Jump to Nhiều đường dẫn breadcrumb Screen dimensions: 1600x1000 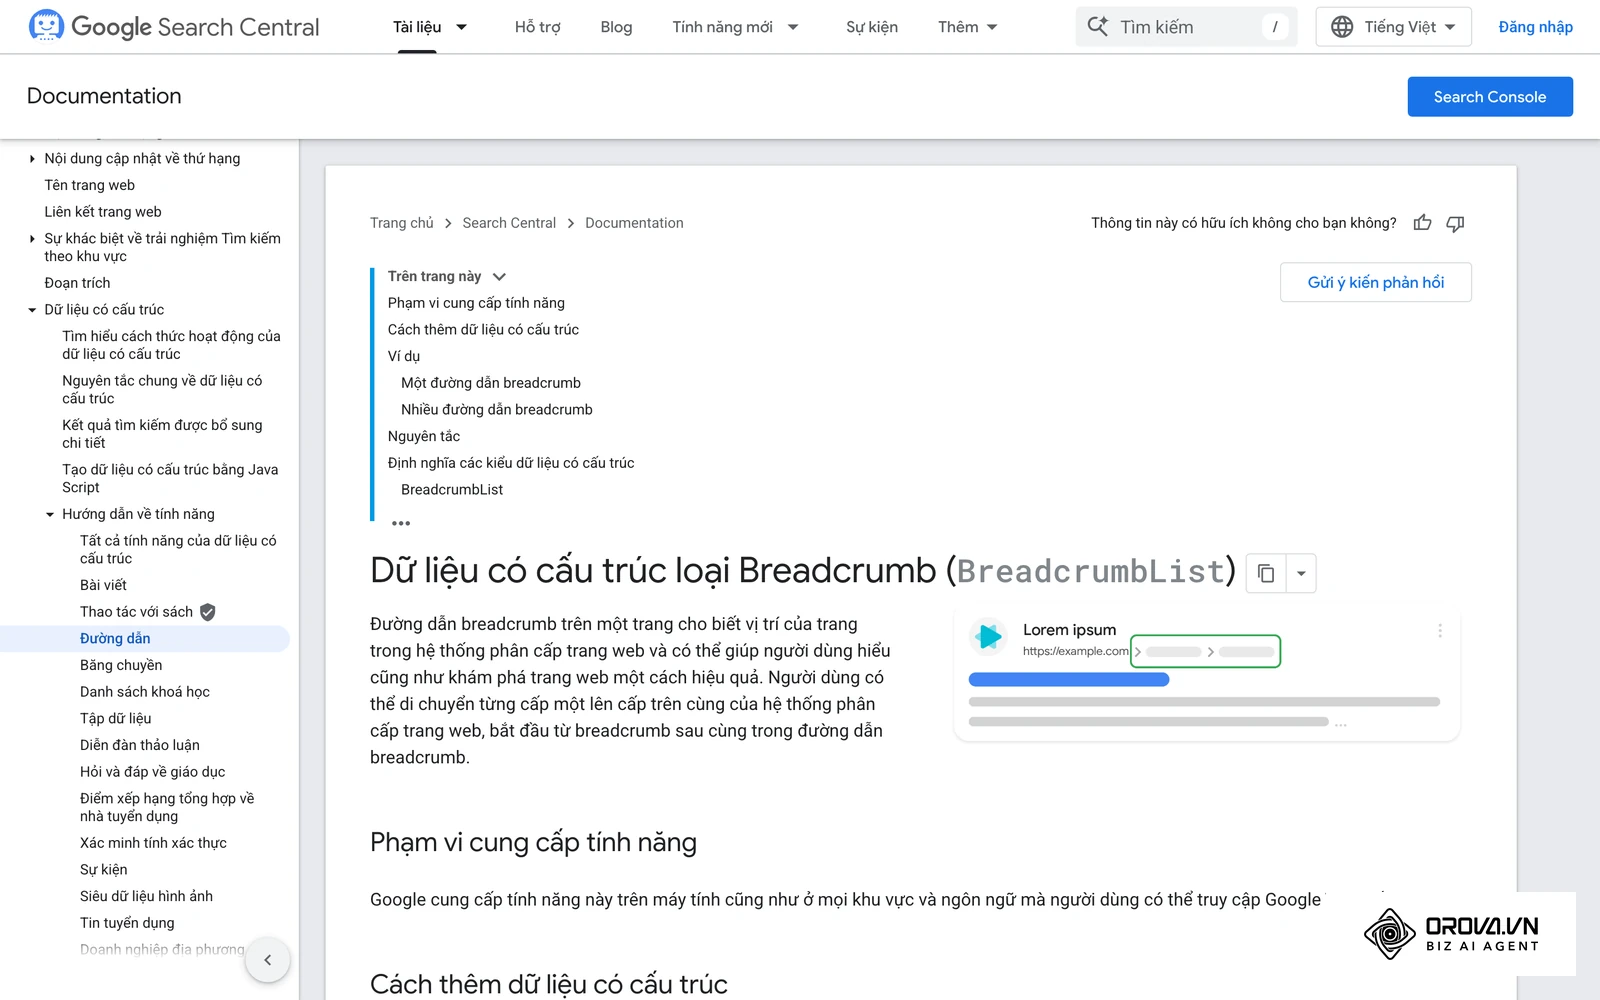[497, 410]
